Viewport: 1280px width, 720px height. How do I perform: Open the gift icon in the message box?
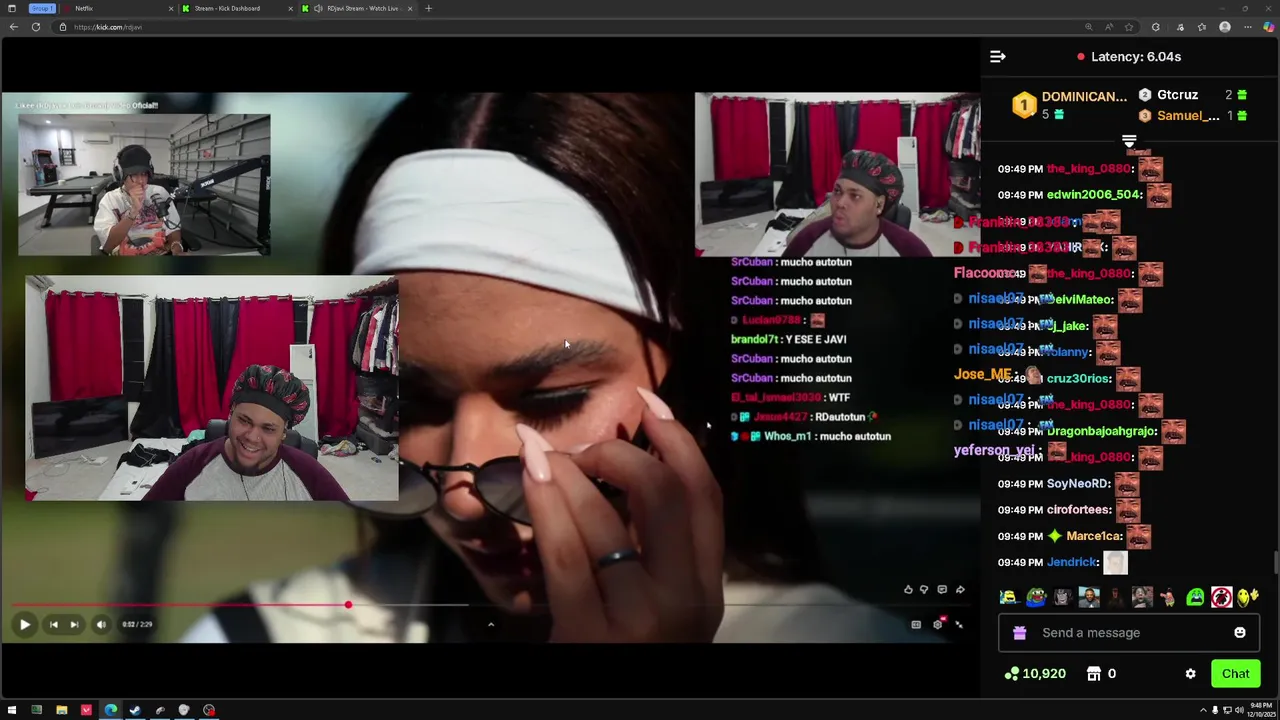(x=1019, y=633)
